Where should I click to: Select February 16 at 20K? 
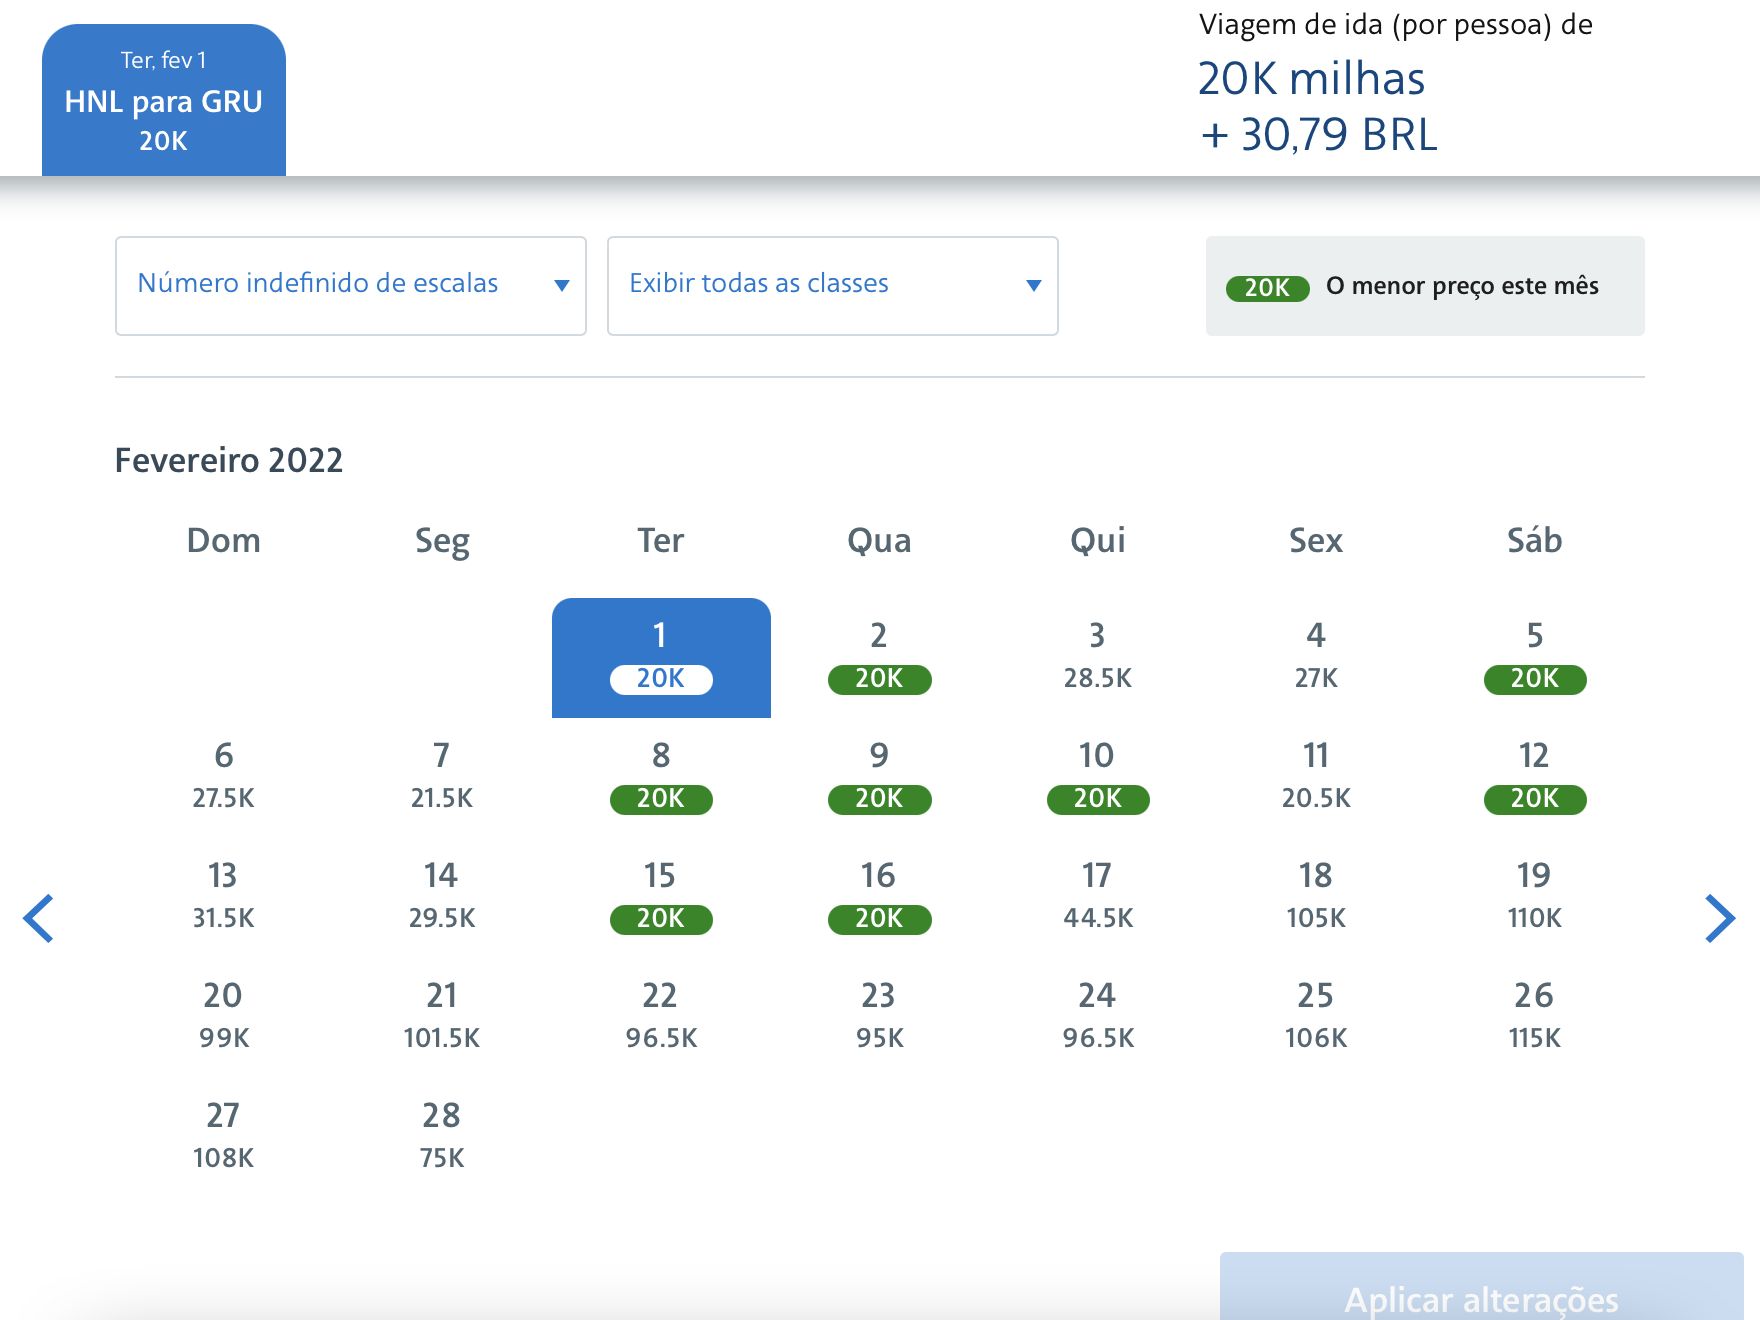pyautogui.click(x=880, y=898)
